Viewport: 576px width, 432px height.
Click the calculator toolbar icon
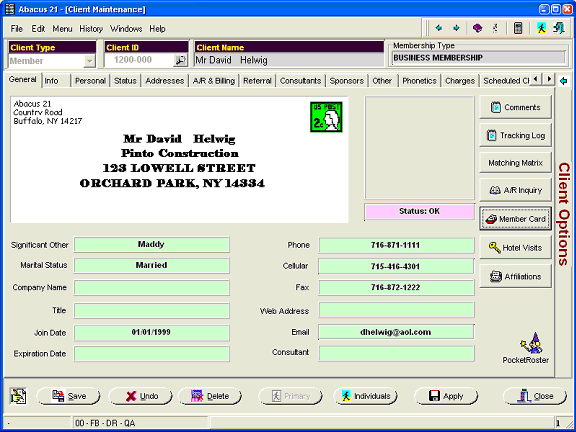pyautogui.click(x=518, y=28)
